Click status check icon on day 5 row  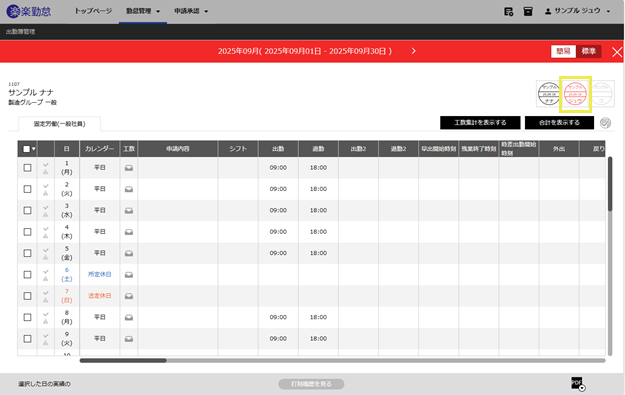[x=46, y=250]
